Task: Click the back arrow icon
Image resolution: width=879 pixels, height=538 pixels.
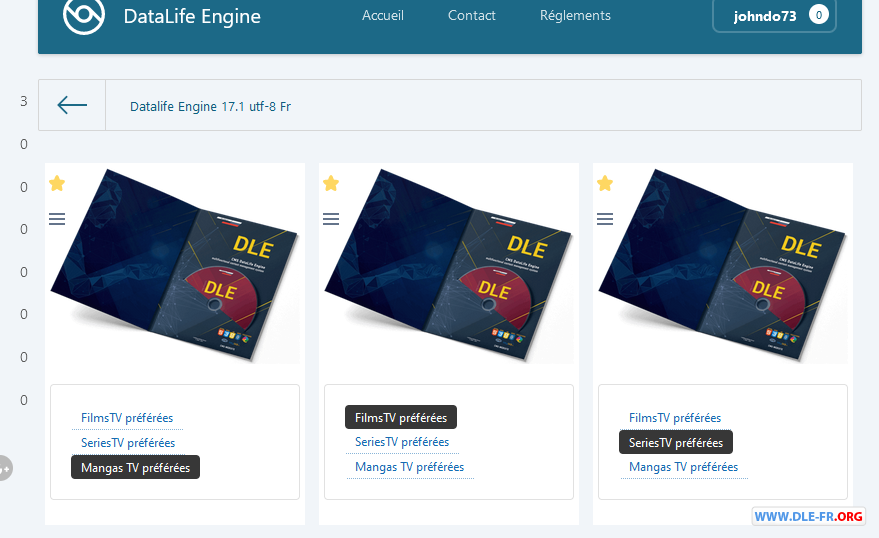Action: [72, 105]
